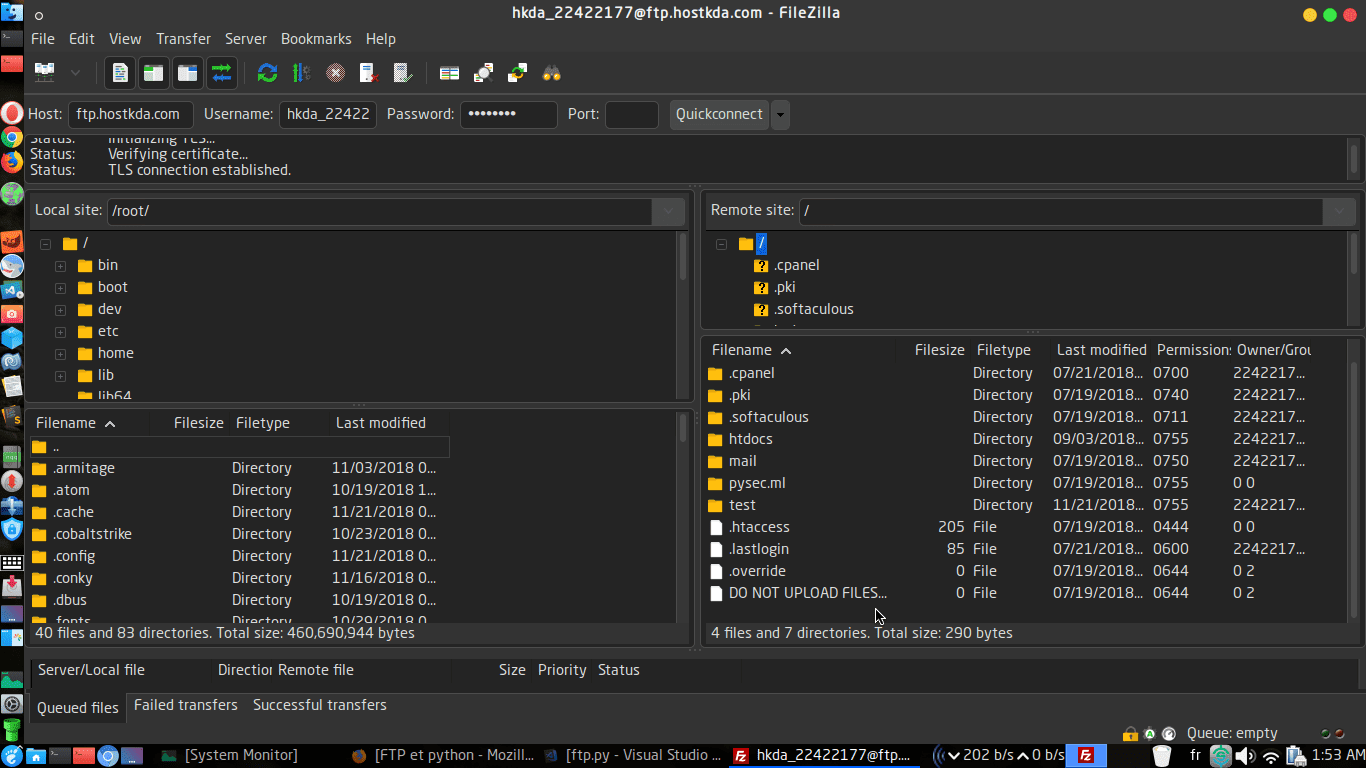The image size is (1366, 768).
Task: Click the message log scrollbar
Action: (x=1354, y=158)
